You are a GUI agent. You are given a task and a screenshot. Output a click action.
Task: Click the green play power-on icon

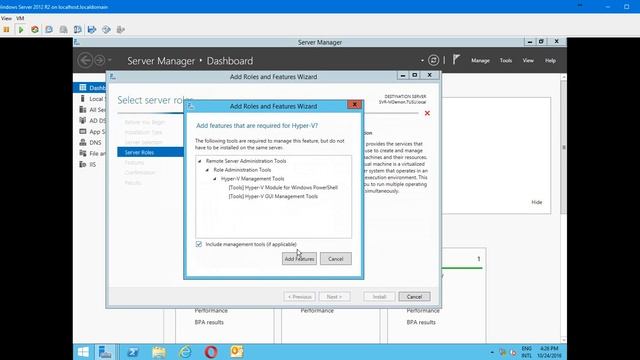pyautogui.click(x=21, y=29)
